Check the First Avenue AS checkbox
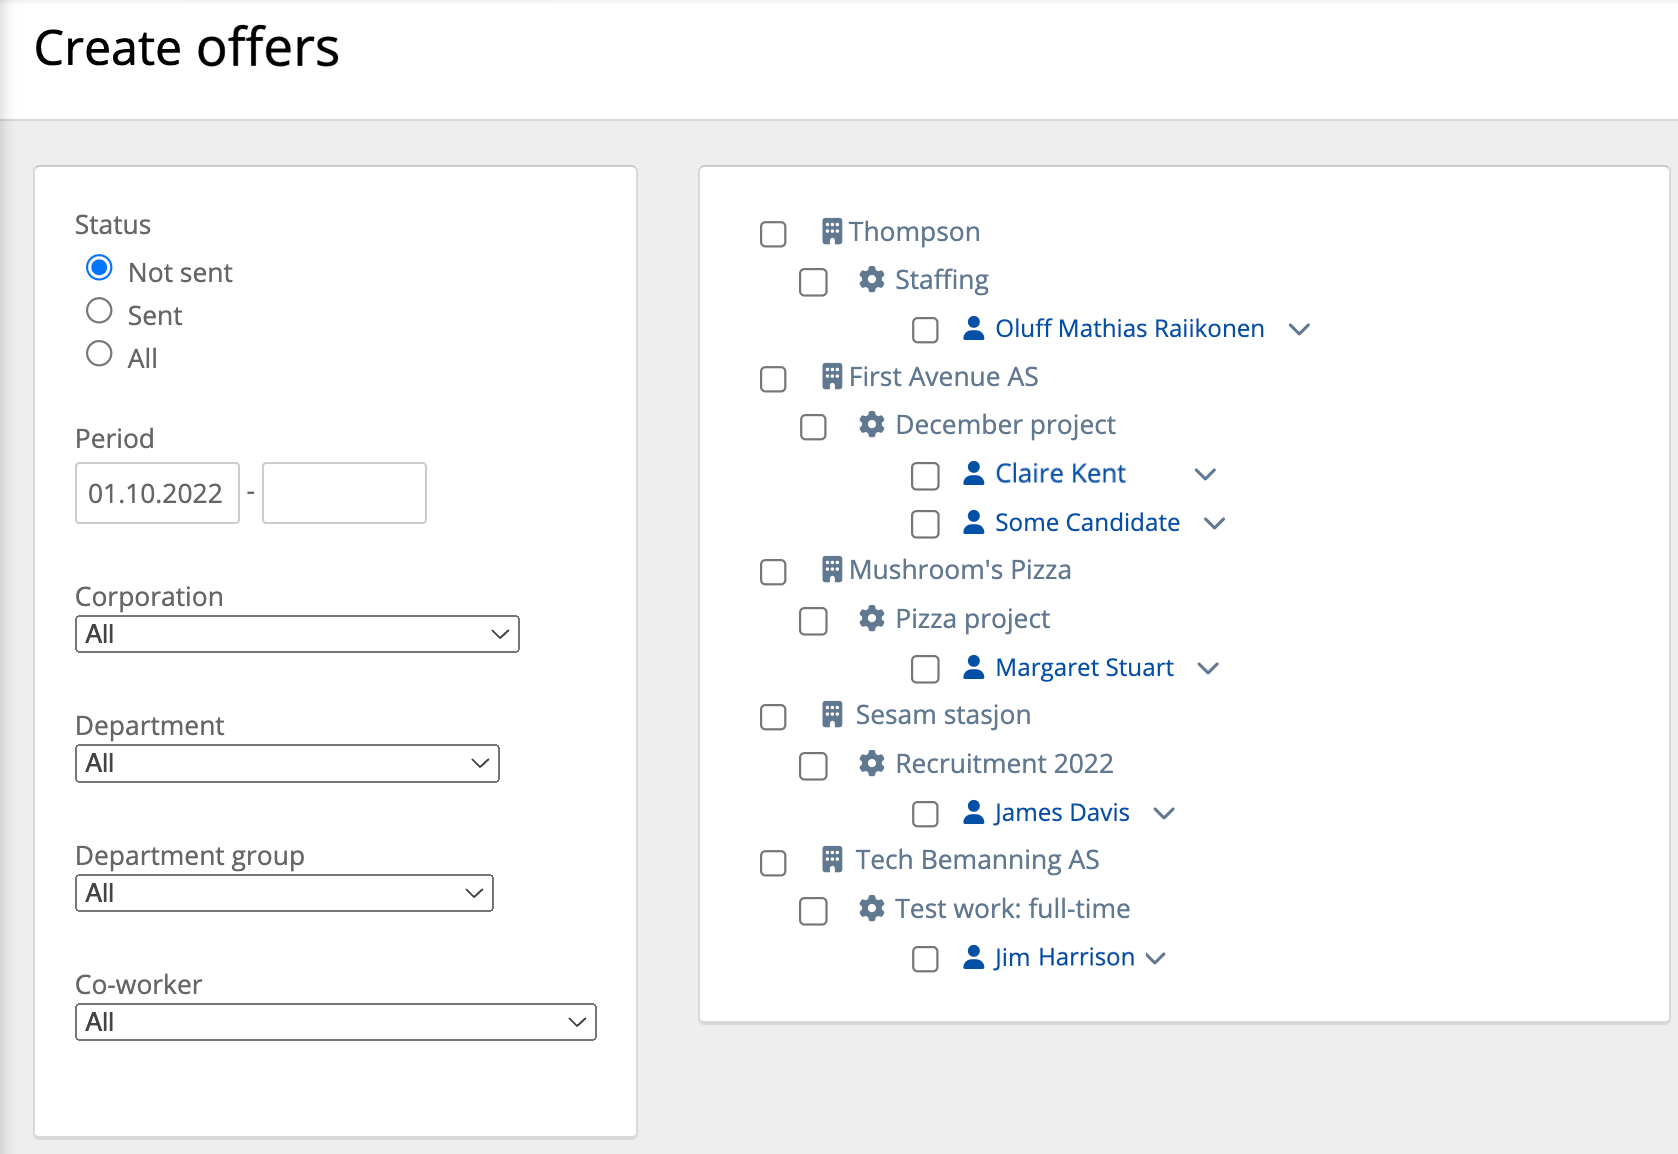This screenshot has width=1678, height=1154. (x=773, y=379)
